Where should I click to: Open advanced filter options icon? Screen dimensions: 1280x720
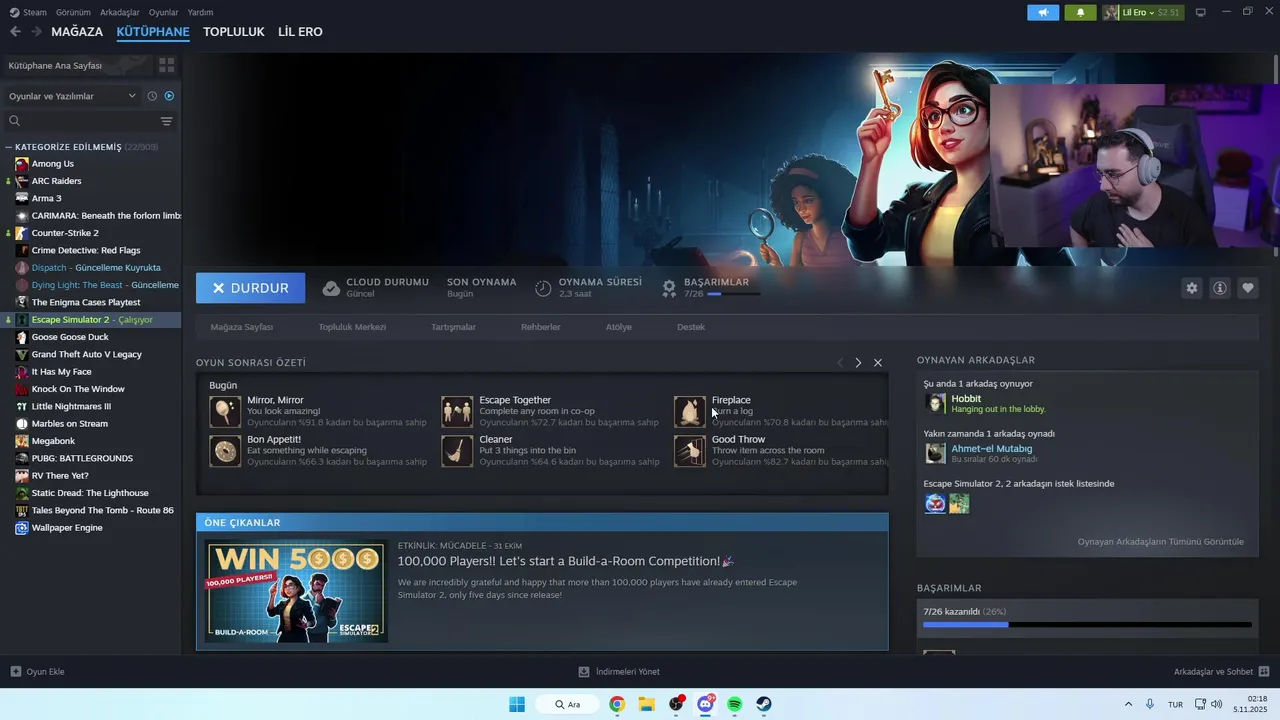(x=166, y=121)
